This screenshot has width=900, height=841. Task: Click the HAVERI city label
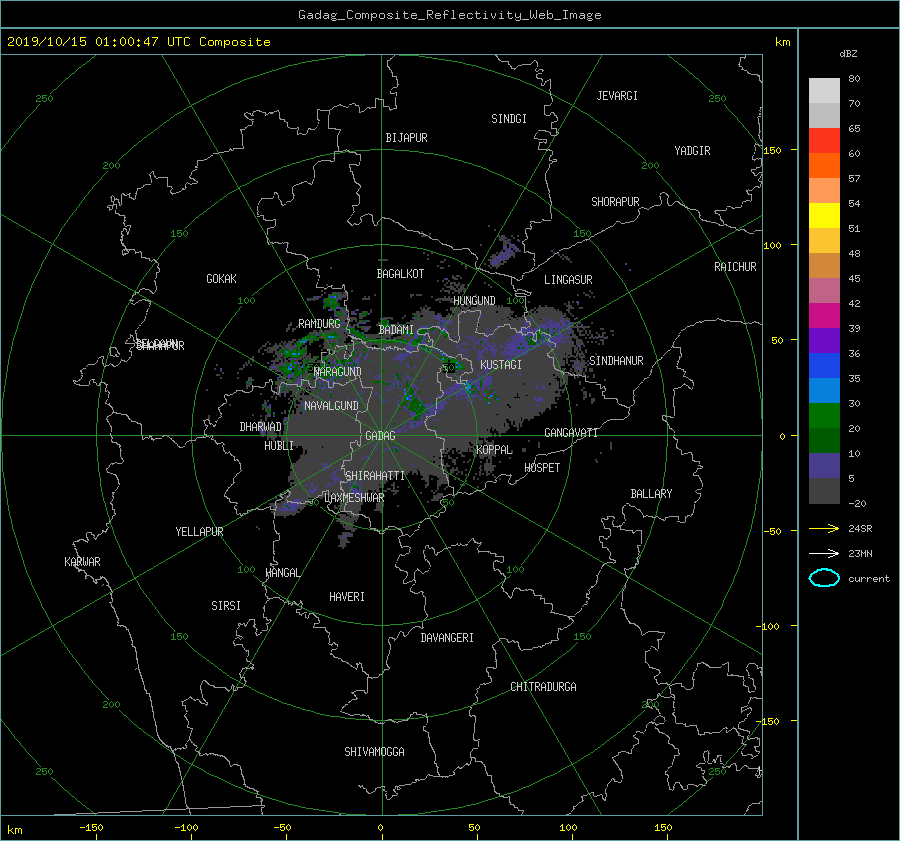347,597
